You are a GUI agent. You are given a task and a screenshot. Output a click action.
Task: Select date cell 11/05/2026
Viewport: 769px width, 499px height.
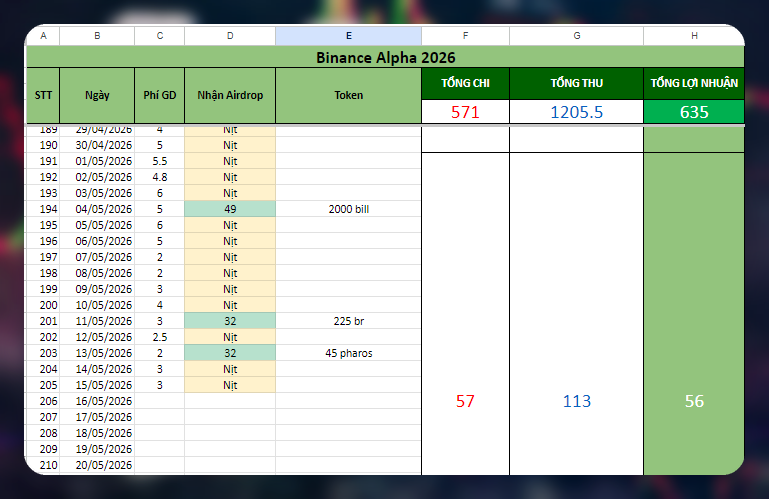[x=97, y=321]
